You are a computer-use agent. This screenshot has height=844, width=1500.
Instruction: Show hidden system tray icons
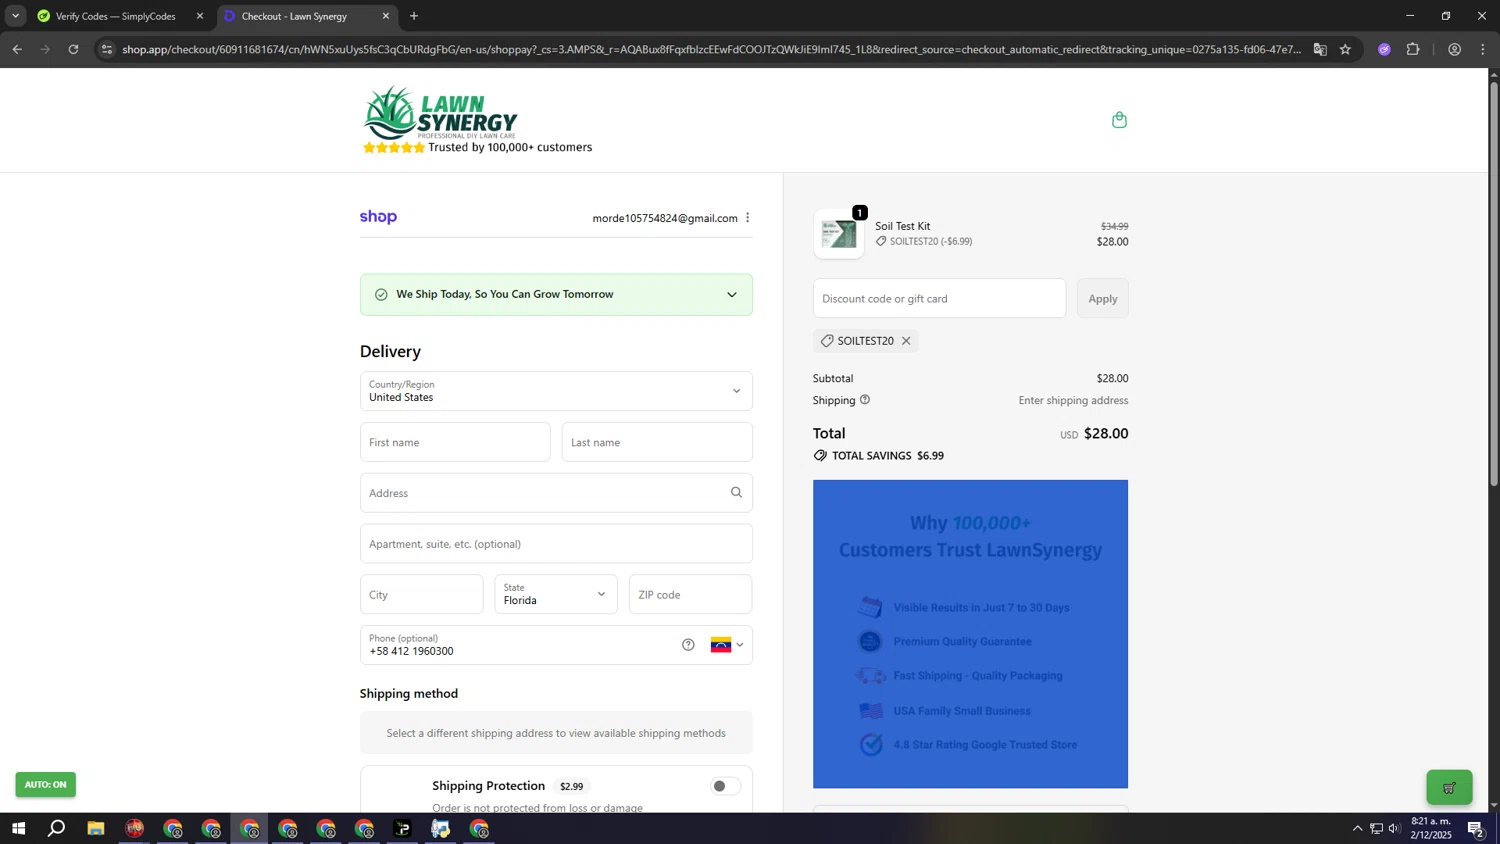coord(1357,829)
